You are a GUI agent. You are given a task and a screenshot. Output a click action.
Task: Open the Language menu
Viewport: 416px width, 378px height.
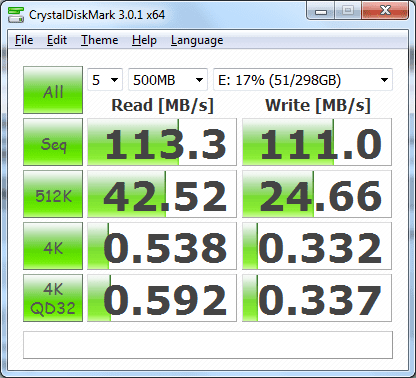(x=197, y=40)
